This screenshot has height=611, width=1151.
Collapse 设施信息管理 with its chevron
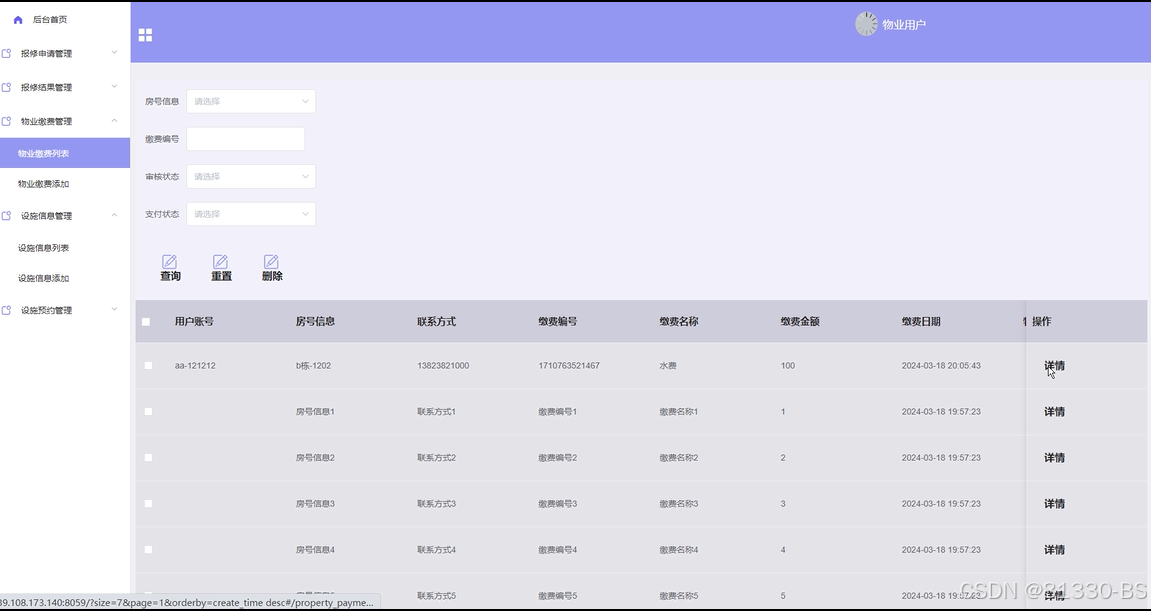coord(115,215)
